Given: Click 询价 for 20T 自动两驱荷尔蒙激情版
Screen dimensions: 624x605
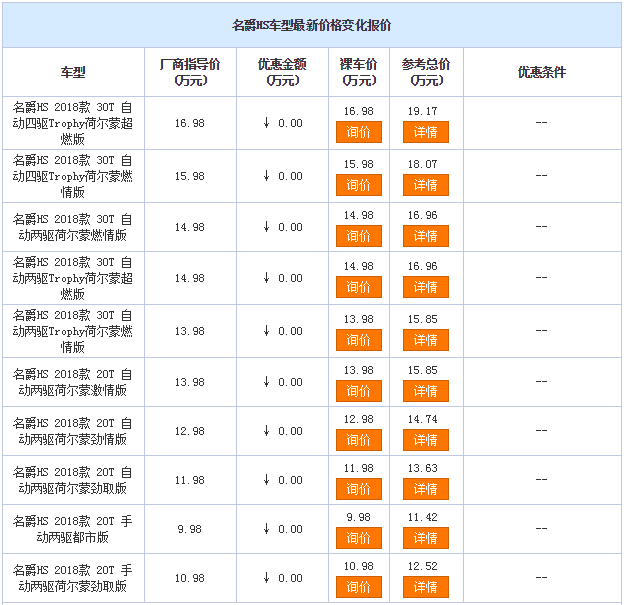Looking at the screenshot, I should pos(359,391).
